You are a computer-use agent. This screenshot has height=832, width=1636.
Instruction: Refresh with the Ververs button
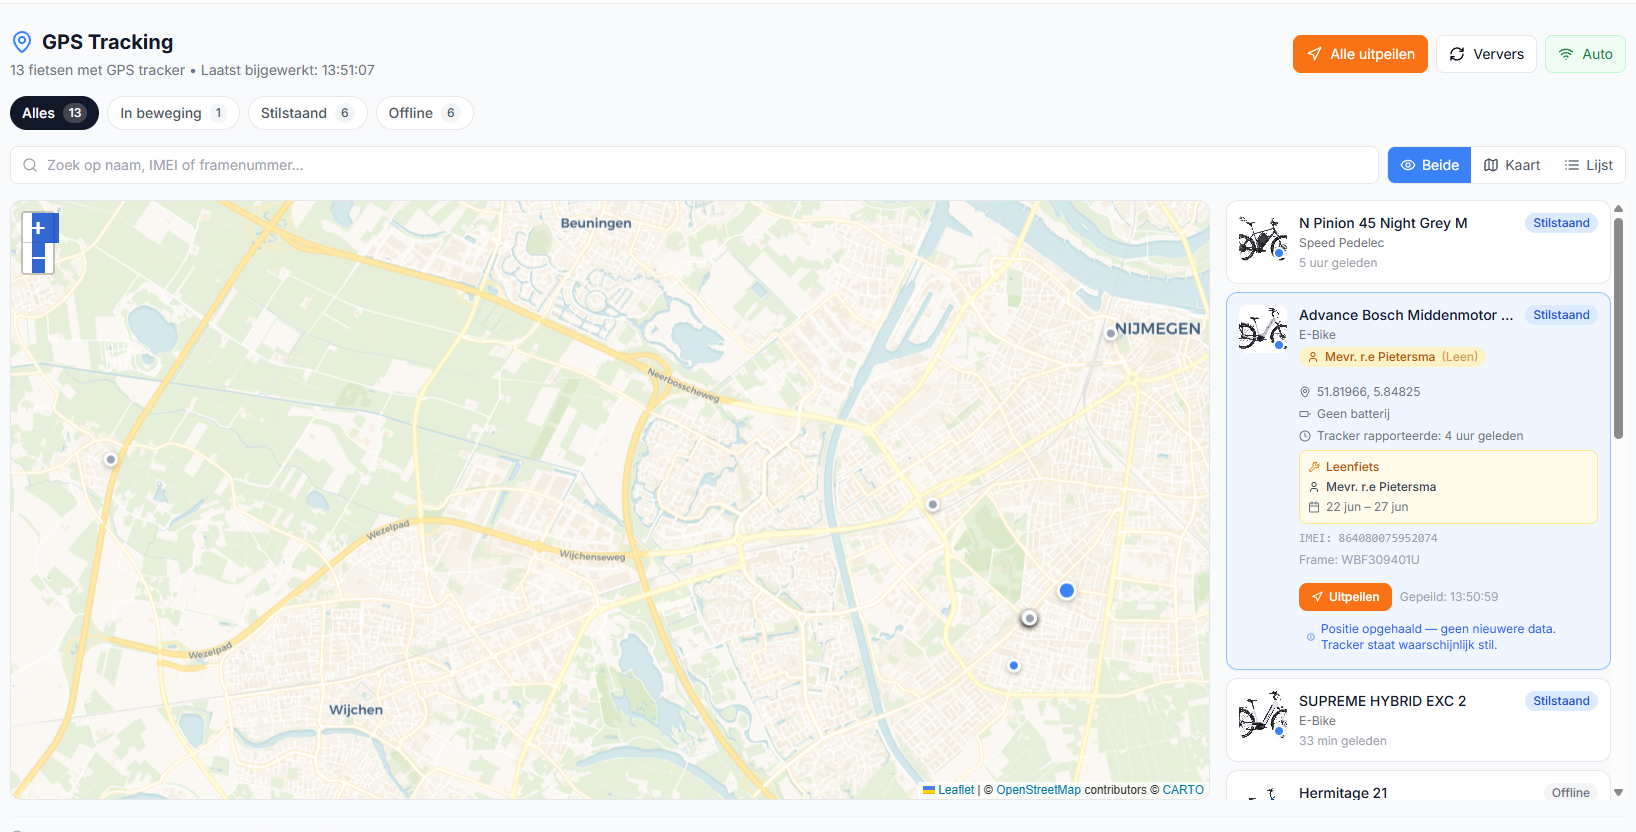pyautogui.click(x=1486, y=54)
